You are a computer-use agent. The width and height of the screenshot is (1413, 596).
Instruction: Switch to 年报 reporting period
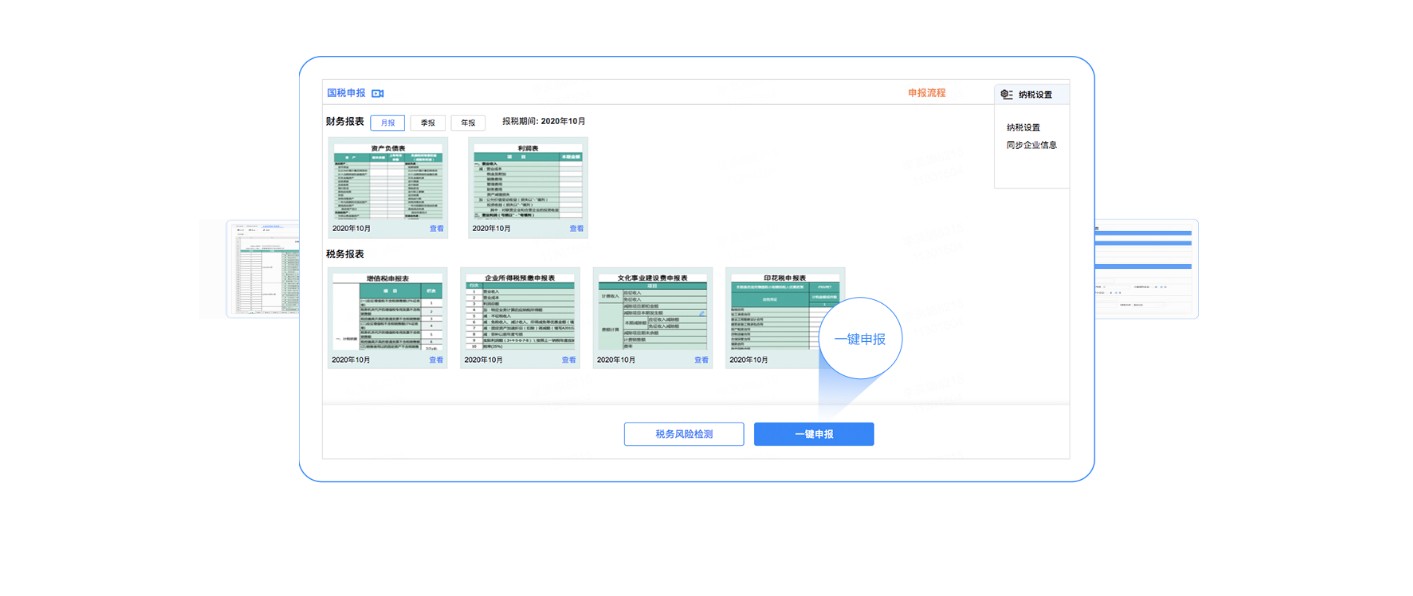click(x=468, y=122)
